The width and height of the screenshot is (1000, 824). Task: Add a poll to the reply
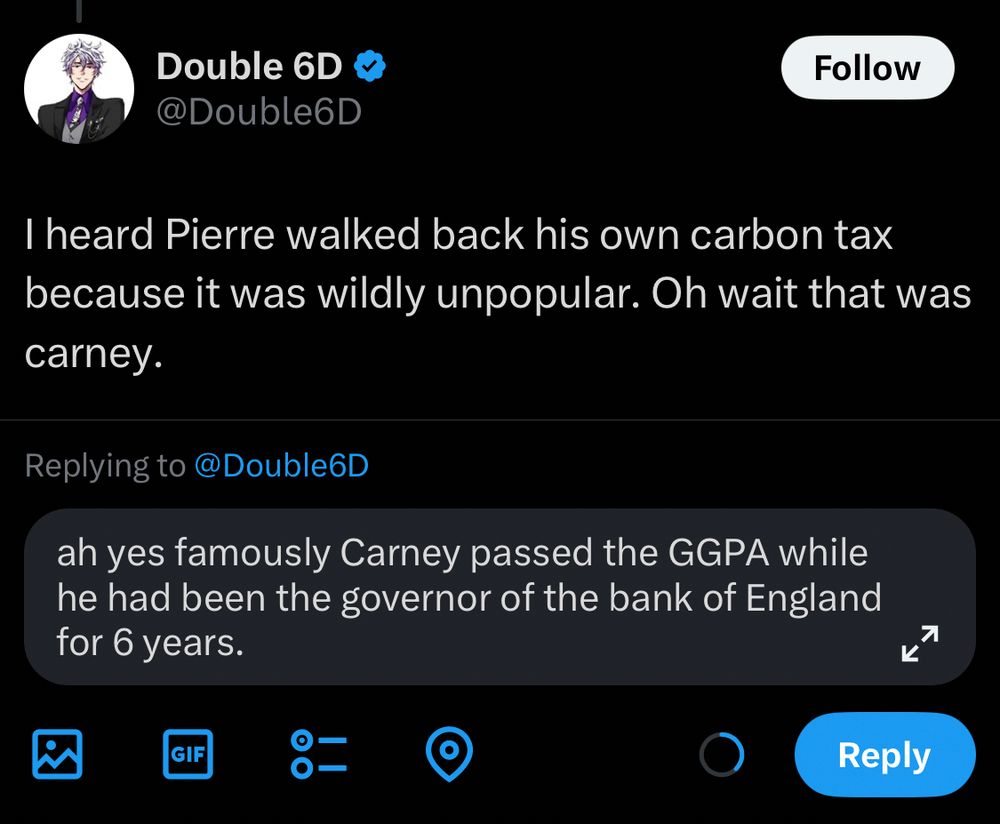(317, 754)
